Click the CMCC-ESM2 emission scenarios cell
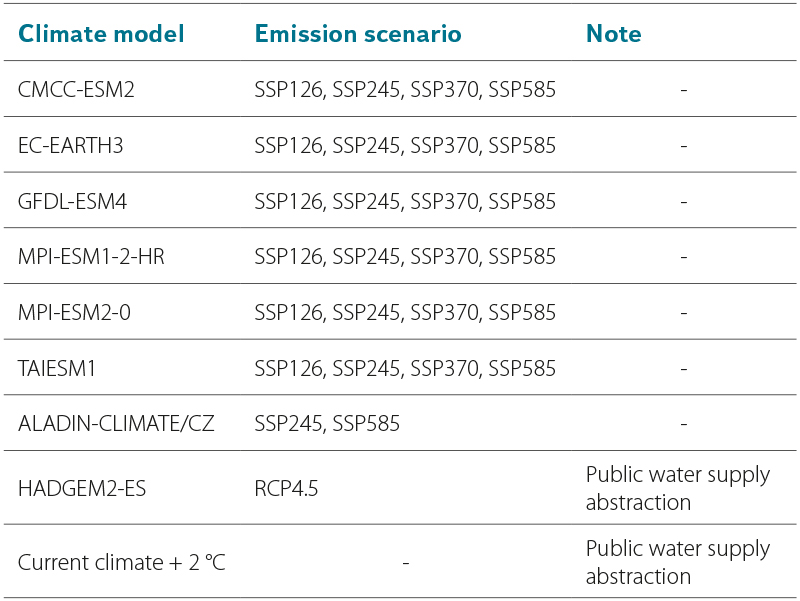 click(405, 89)
